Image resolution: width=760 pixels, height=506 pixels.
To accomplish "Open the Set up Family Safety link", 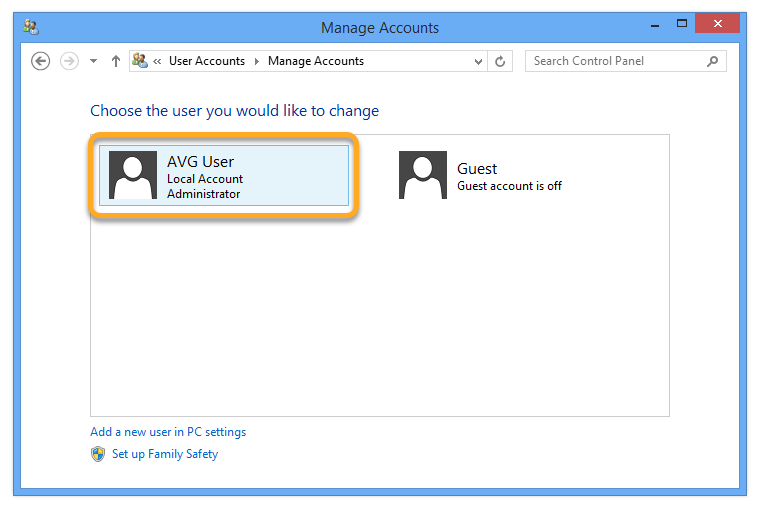I will [164, 454].
